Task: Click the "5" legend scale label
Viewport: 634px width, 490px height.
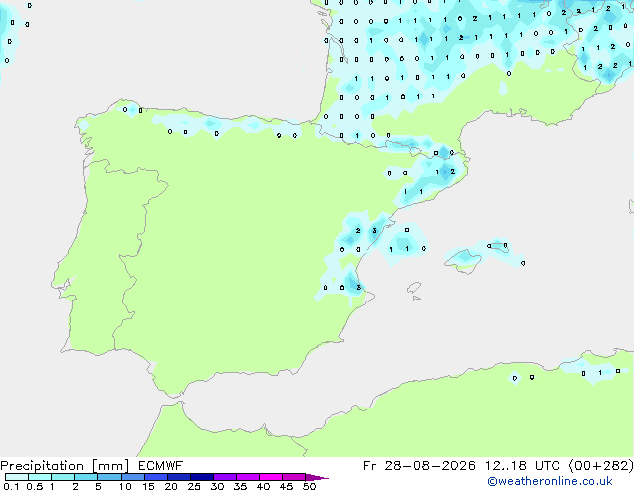Action: [x=98, y=486]
